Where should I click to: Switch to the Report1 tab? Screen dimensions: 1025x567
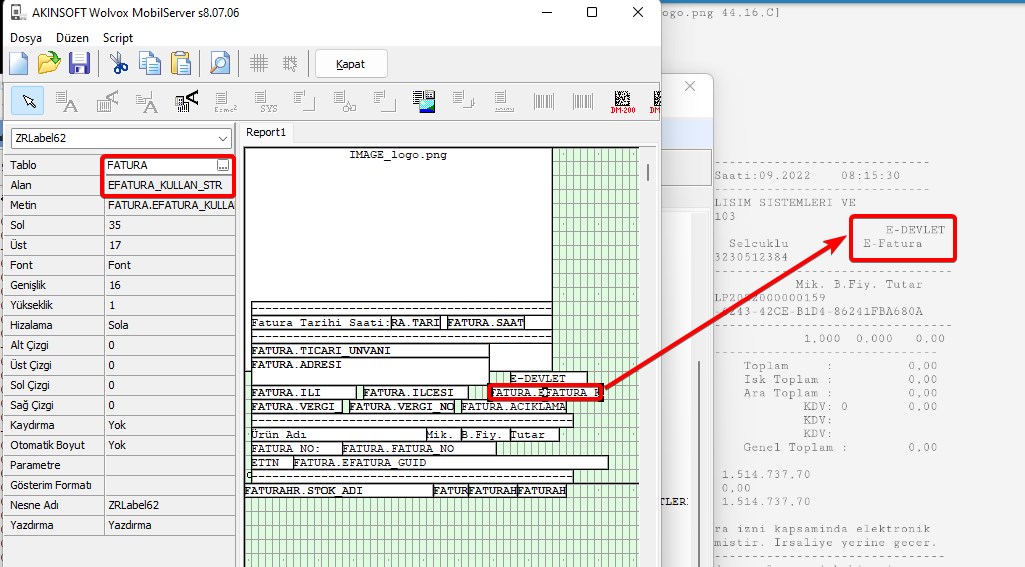pos(265,132)
